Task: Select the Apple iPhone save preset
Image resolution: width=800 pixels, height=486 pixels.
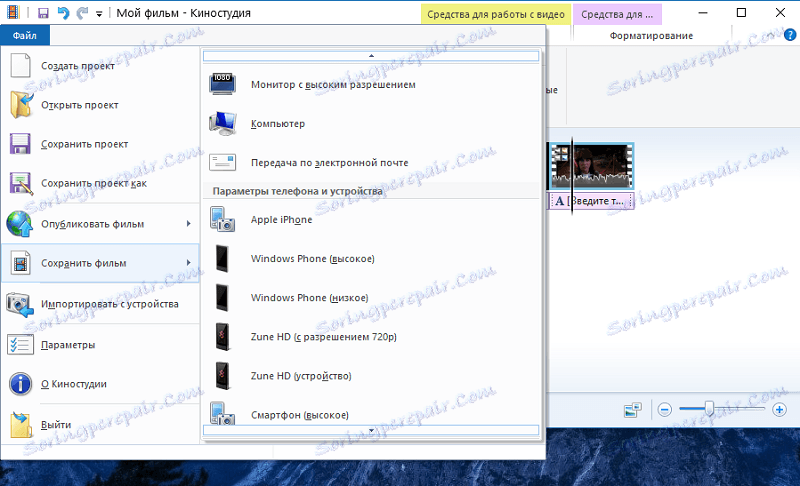Action: coord(371,220)
